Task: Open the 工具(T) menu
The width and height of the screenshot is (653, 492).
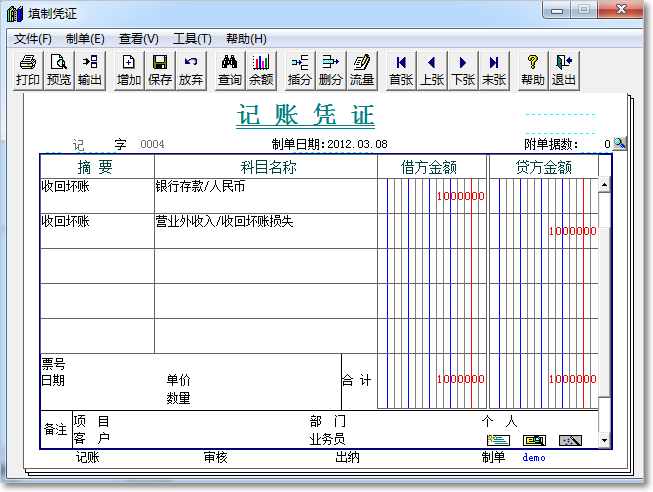Action: click(192, 39)
